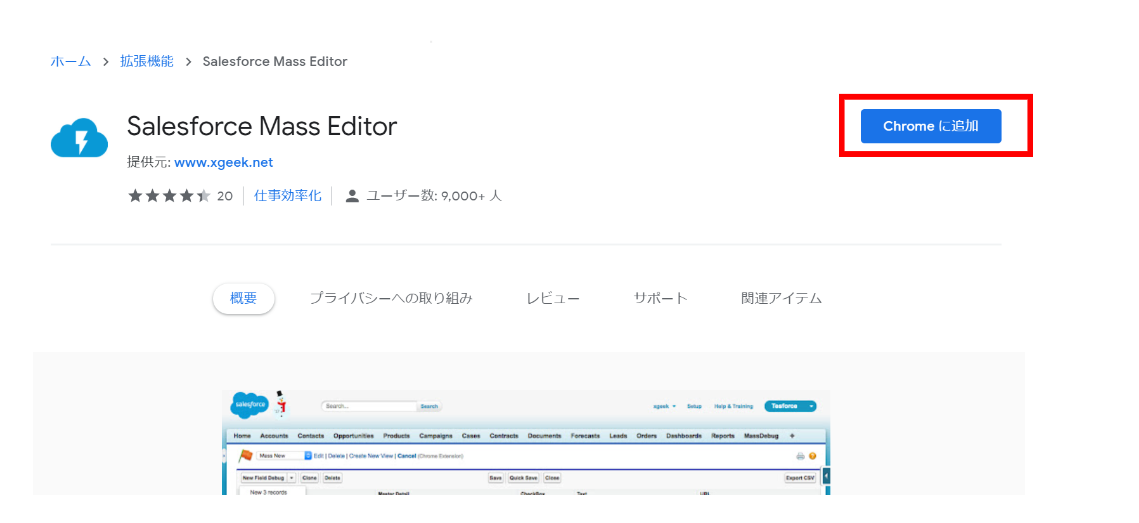The height and width of the screenshot is (523, 1139).
Task: Select the 概要 tab
Action: click(243, 299)
